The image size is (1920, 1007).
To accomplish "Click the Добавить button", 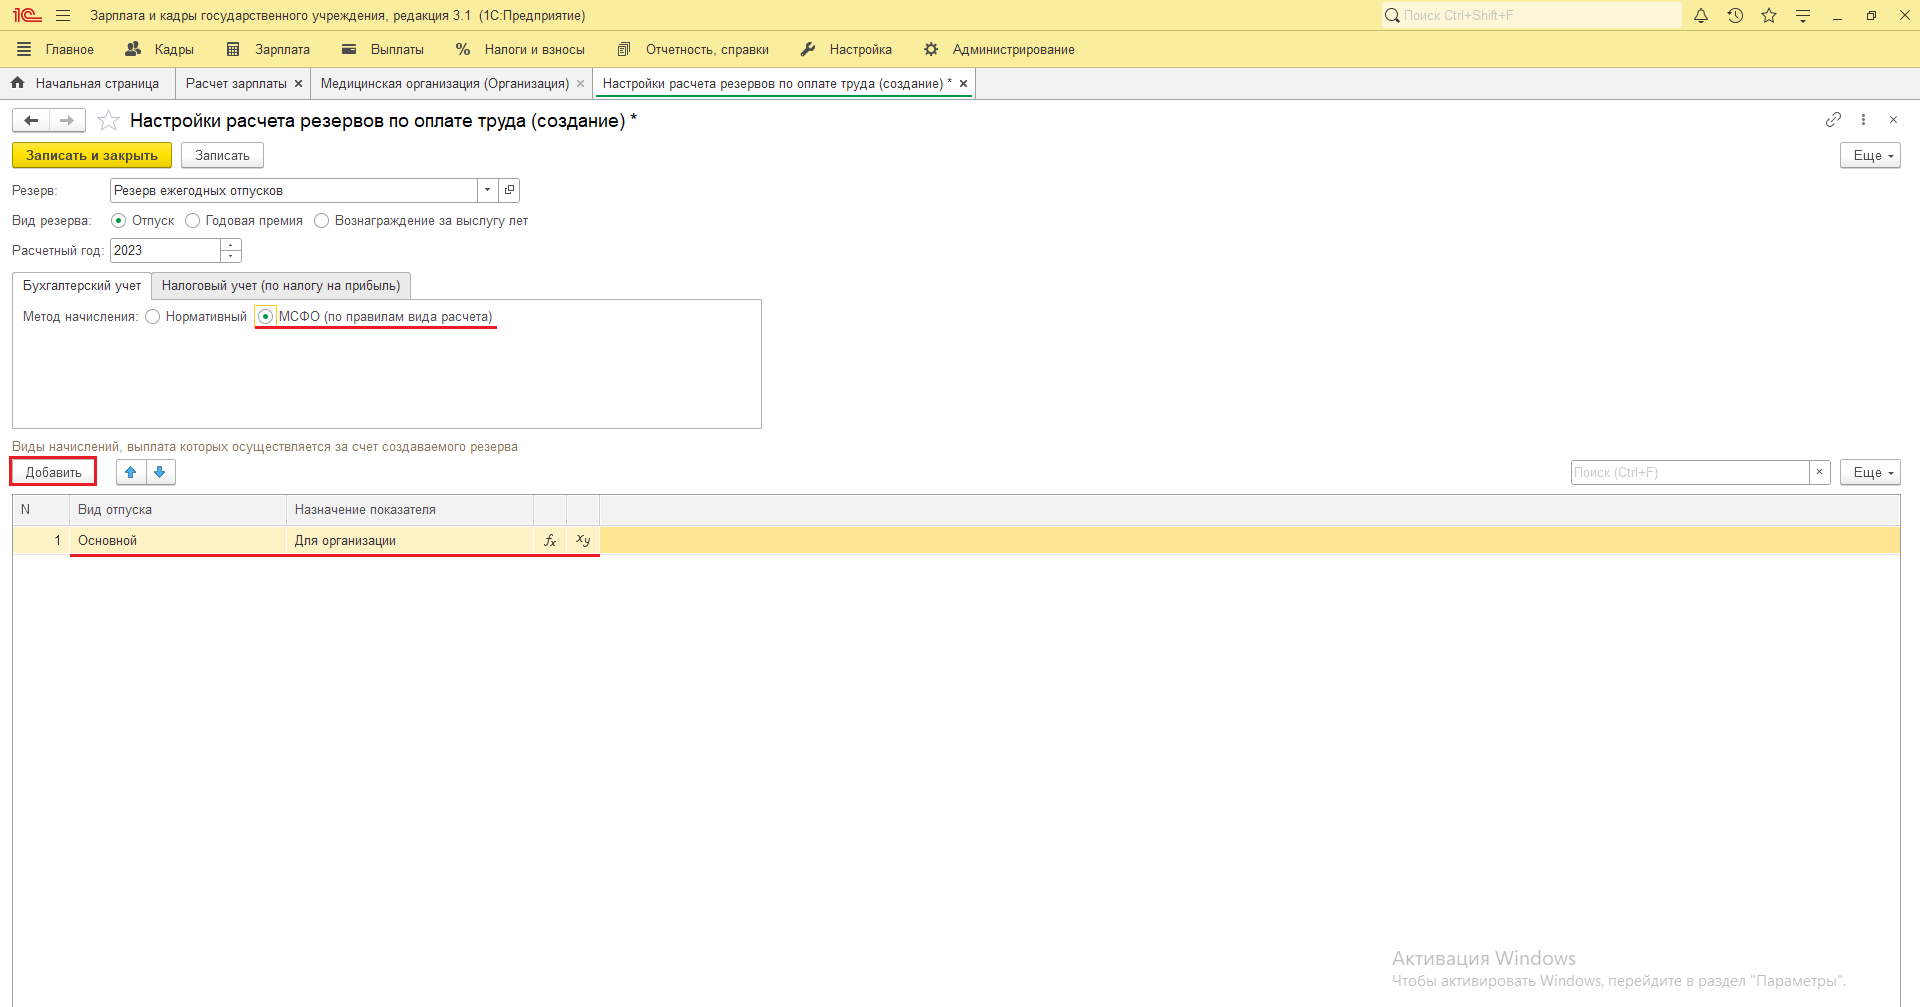I will click(x=54, y=472).
